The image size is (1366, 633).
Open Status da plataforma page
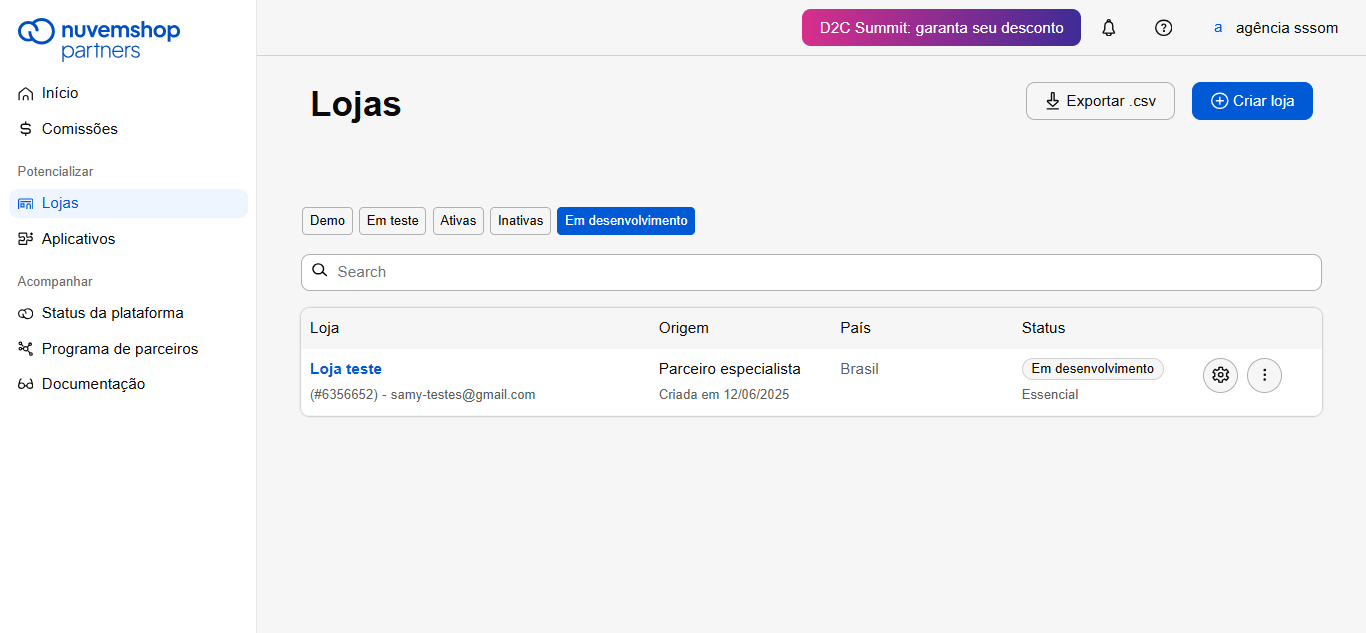pos(112,313)
